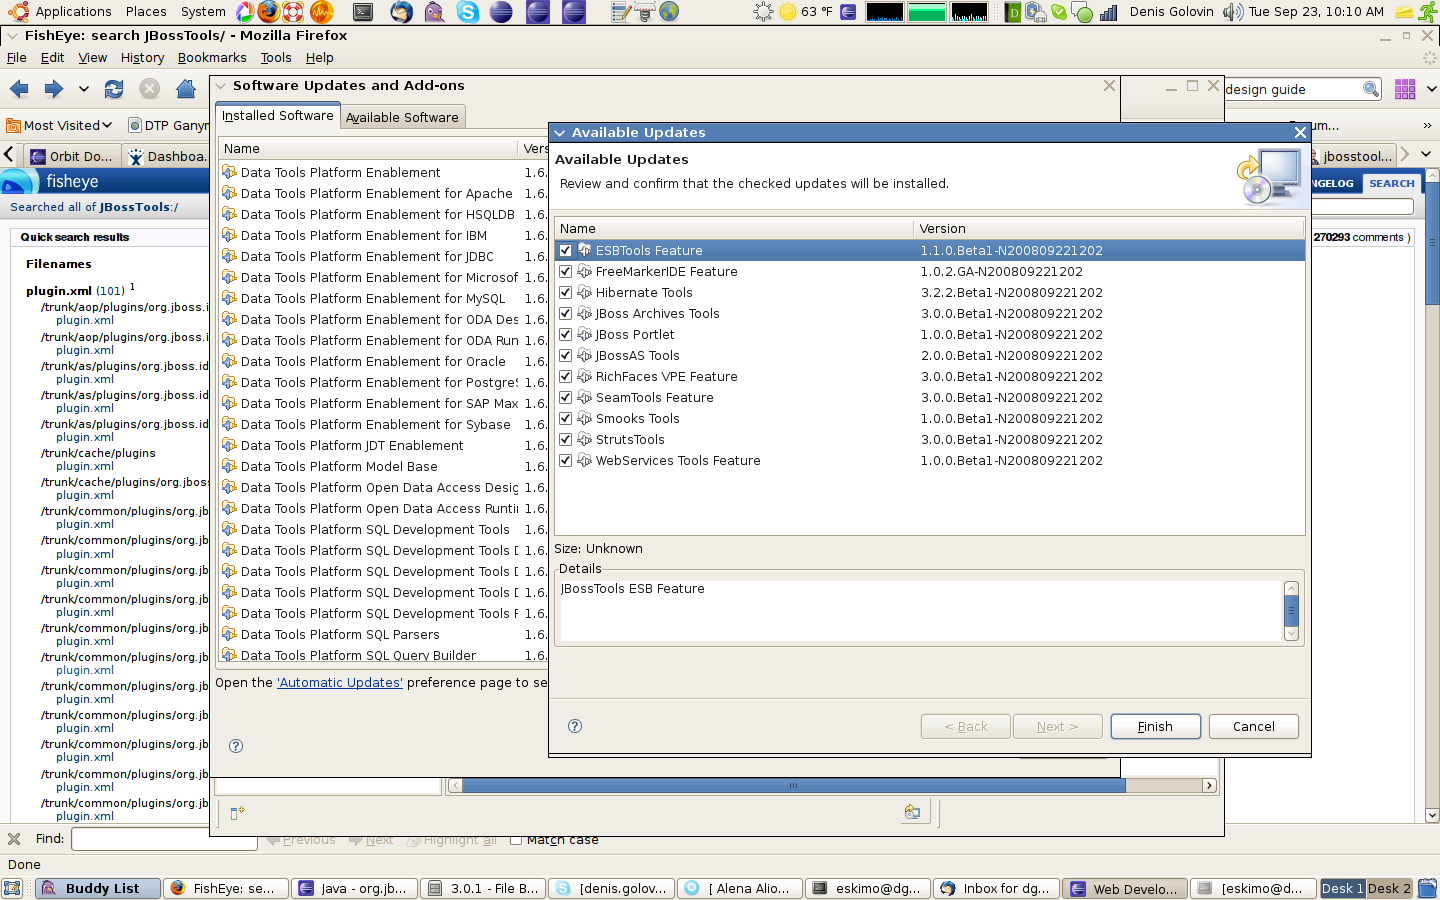Uncheck the JBossAS Tools checkbox
The height and width of the screenshot is (900, 1440).
(x=566, y=355)
